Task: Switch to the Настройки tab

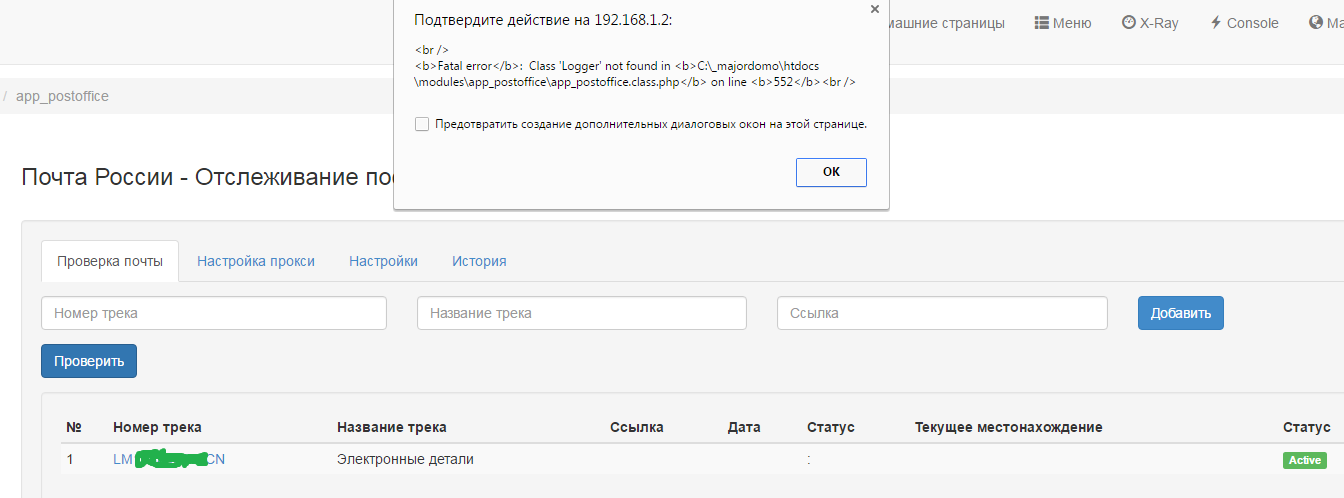Action: tap(383, 261)
